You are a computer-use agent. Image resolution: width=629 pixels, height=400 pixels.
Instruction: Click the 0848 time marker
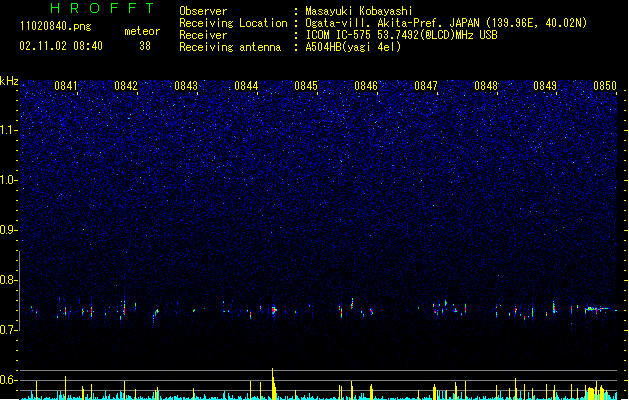[486, 86]
